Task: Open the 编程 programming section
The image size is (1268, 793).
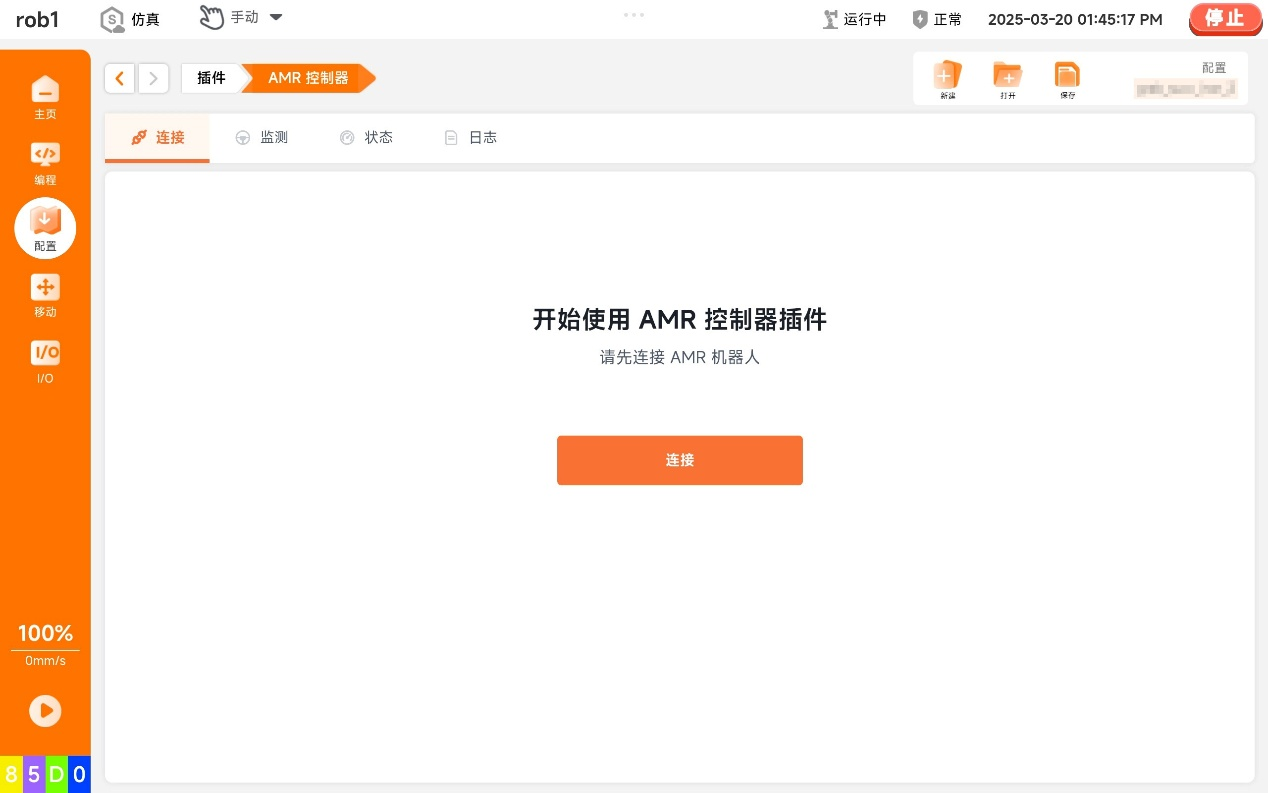Action: (x=45, y=163)
